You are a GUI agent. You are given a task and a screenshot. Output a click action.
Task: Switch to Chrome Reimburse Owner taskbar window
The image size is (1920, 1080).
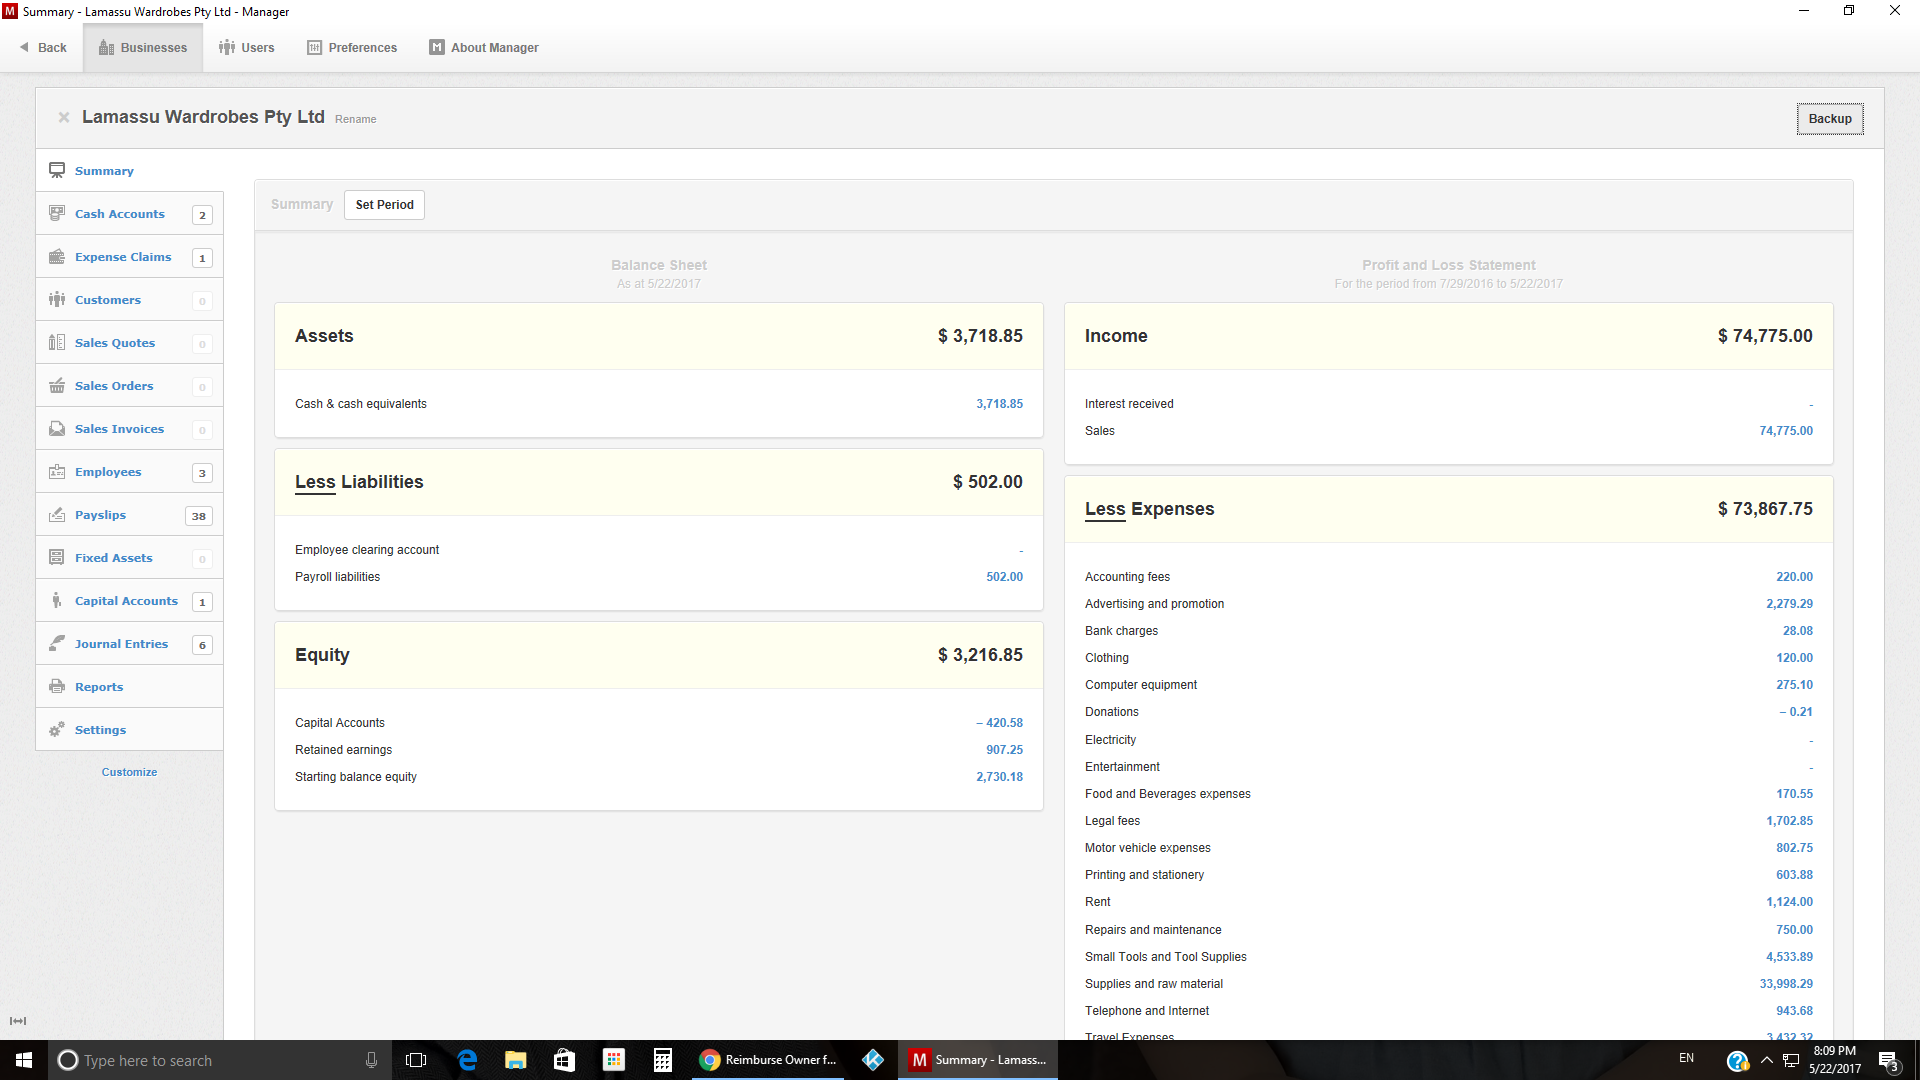point(768,1060)
